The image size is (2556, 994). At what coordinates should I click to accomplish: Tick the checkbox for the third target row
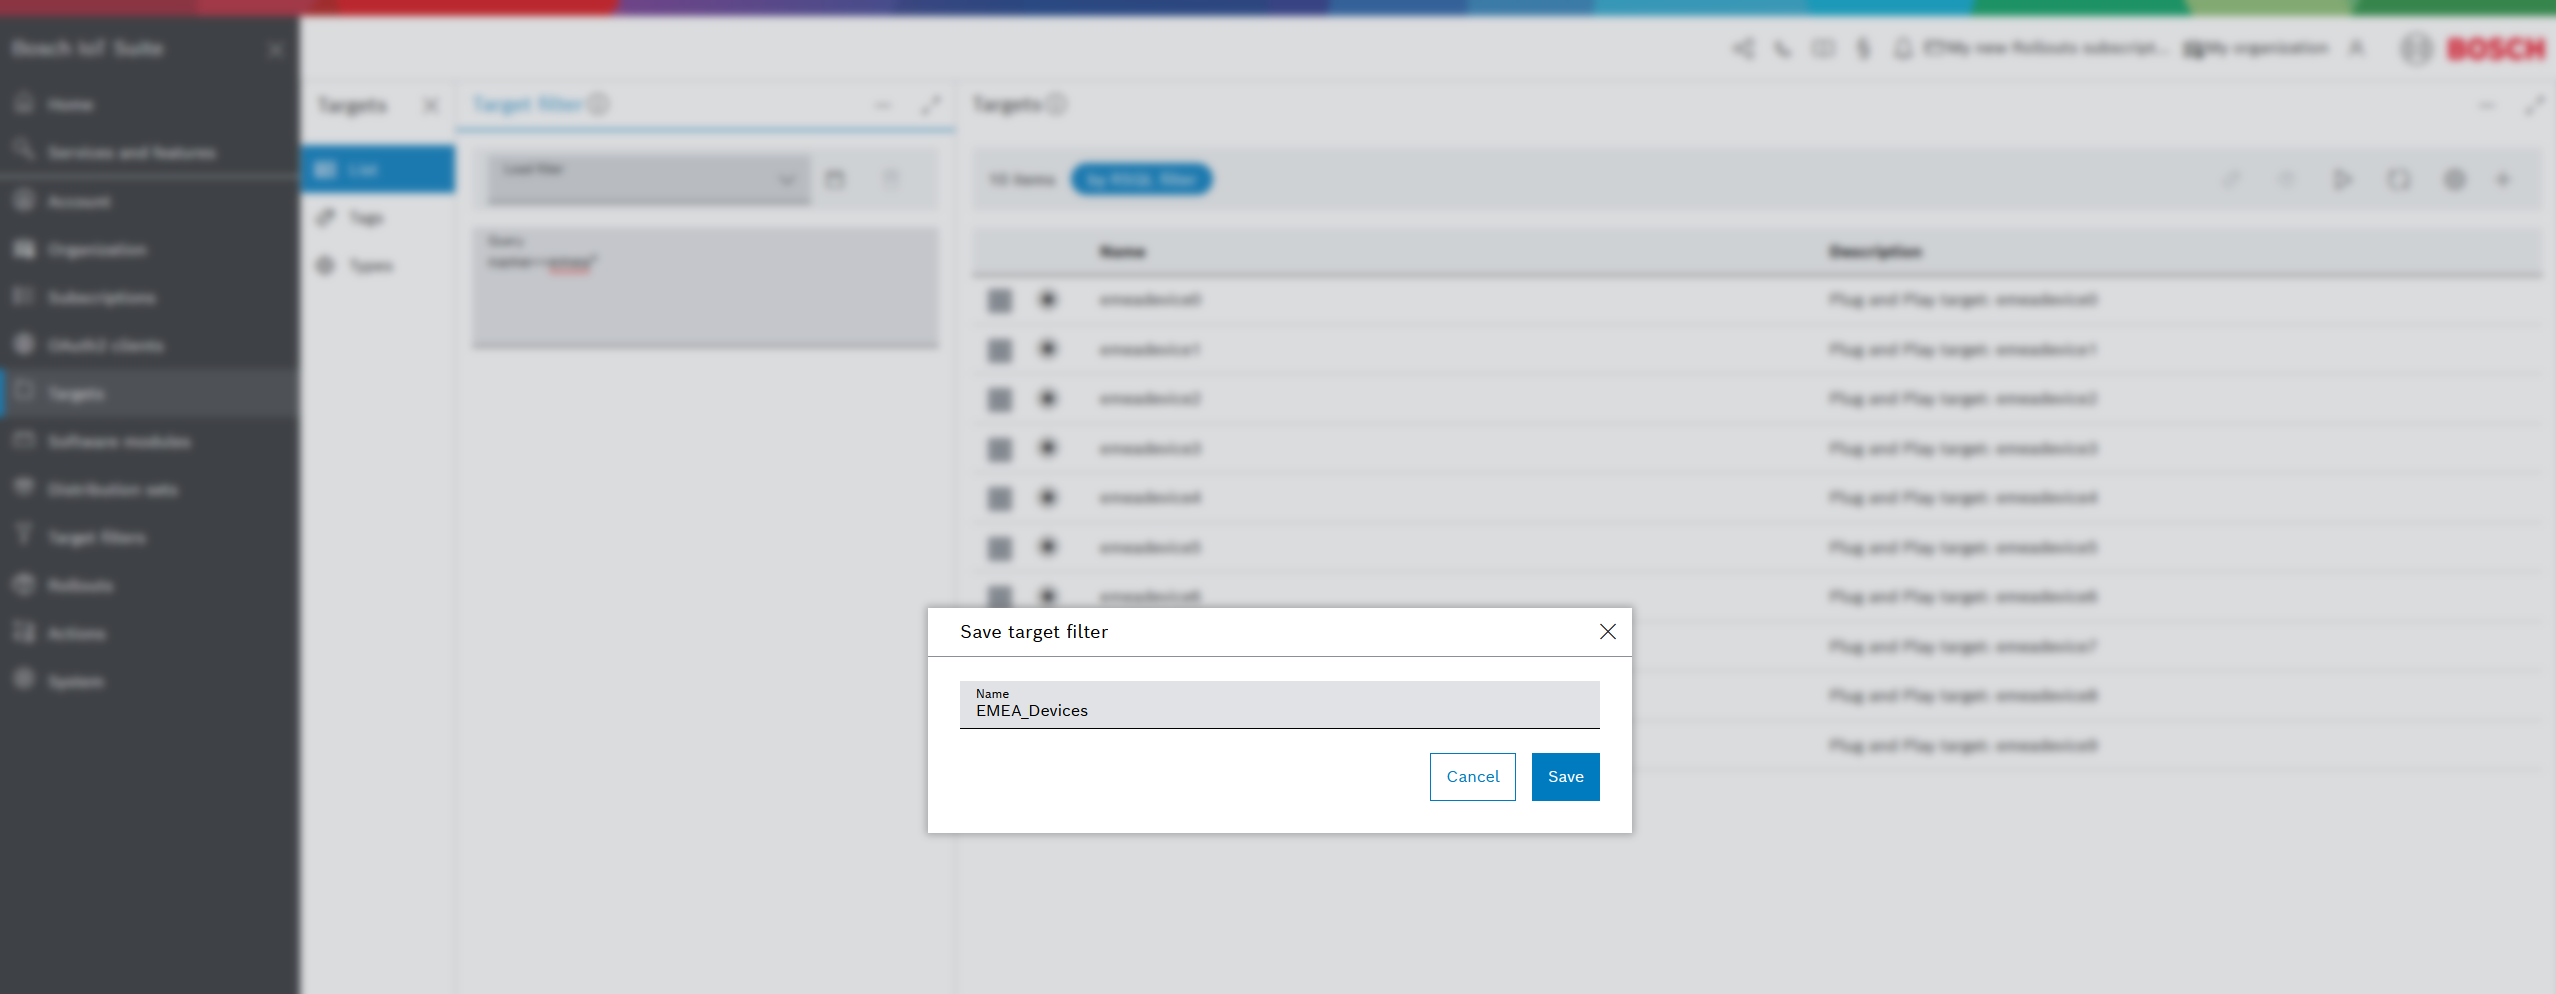tap(1000, 399)
